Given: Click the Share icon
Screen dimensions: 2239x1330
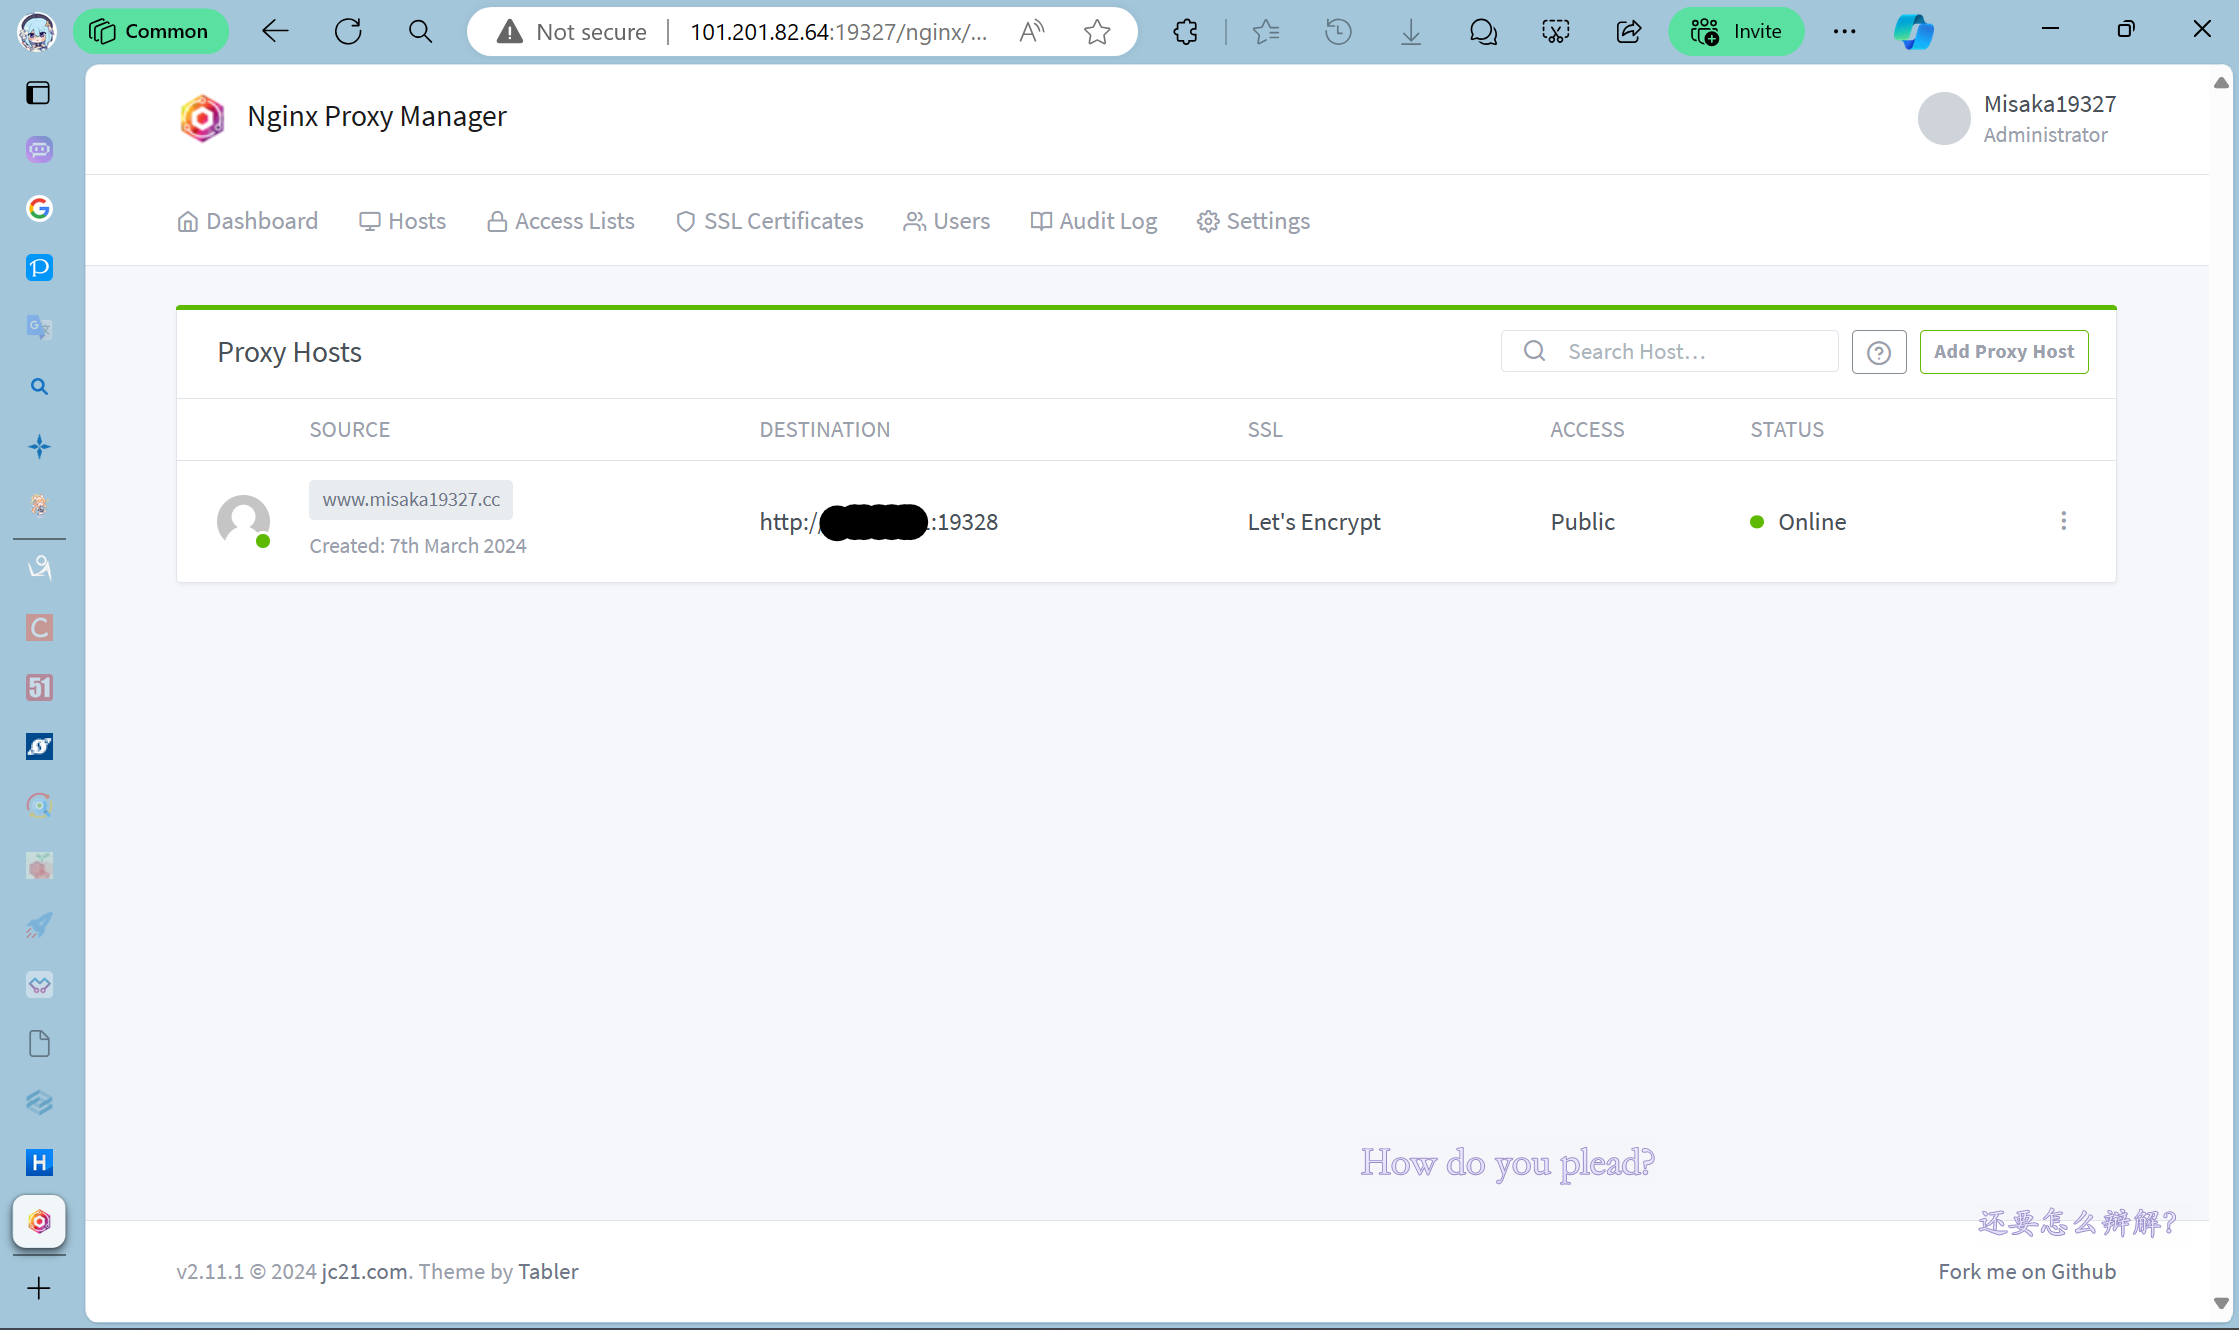Looking at the screenshot, I should coord(1629,31).
